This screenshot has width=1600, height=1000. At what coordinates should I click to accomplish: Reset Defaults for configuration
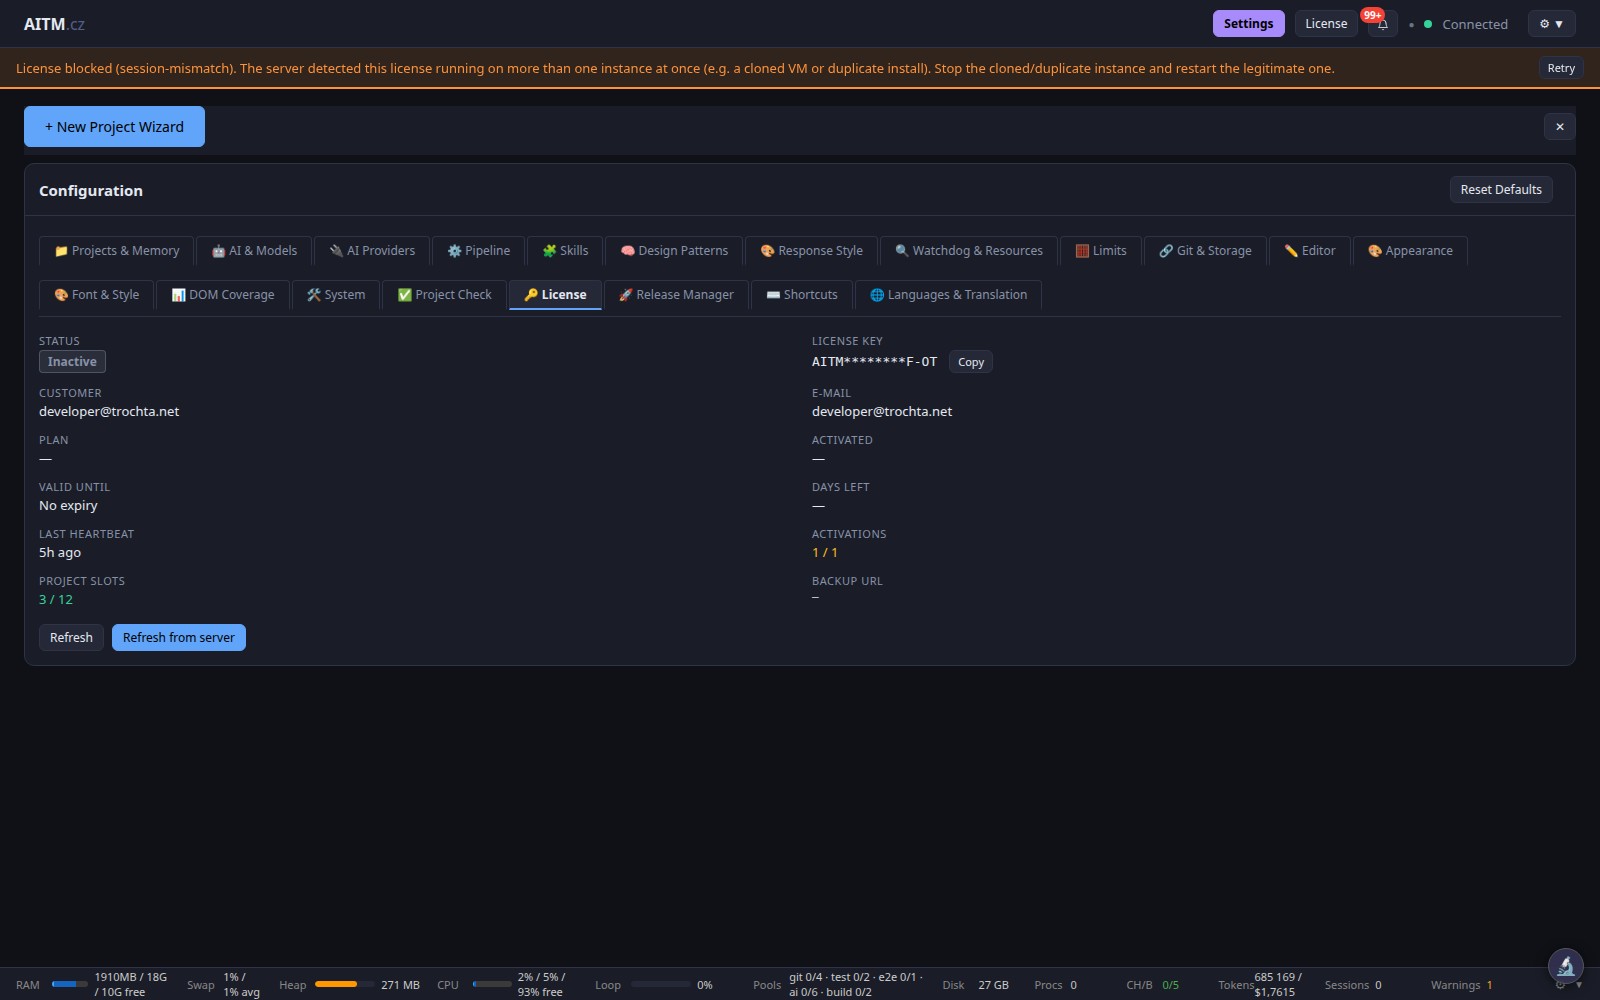[1501, 190]
